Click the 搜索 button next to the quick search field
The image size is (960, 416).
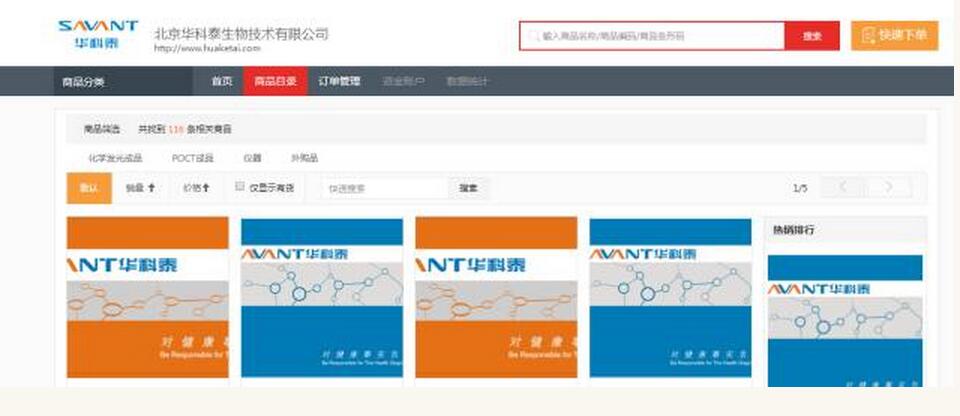pos(468,188)
